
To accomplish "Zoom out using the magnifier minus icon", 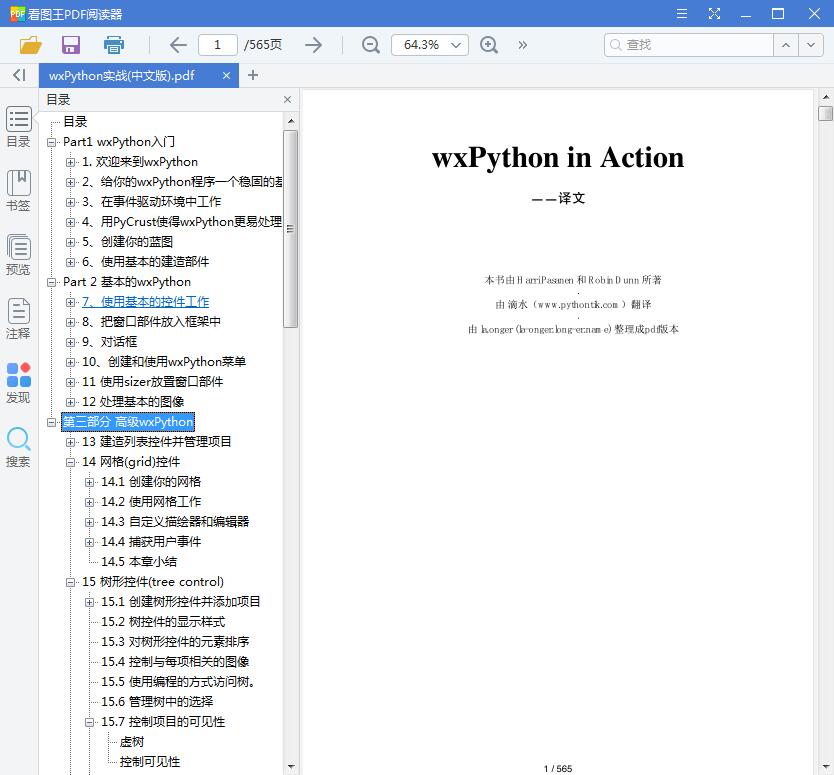I will [x=370, y=45].
